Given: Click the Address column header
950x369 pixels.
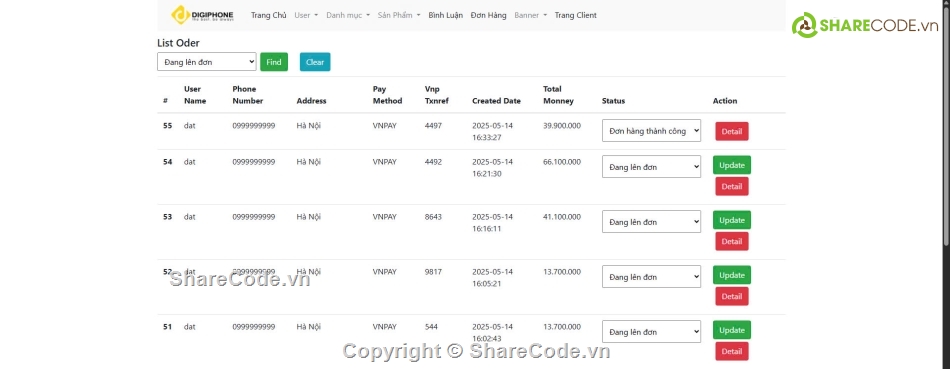Looking at the screenshot, I should click(x=311, y=101).
